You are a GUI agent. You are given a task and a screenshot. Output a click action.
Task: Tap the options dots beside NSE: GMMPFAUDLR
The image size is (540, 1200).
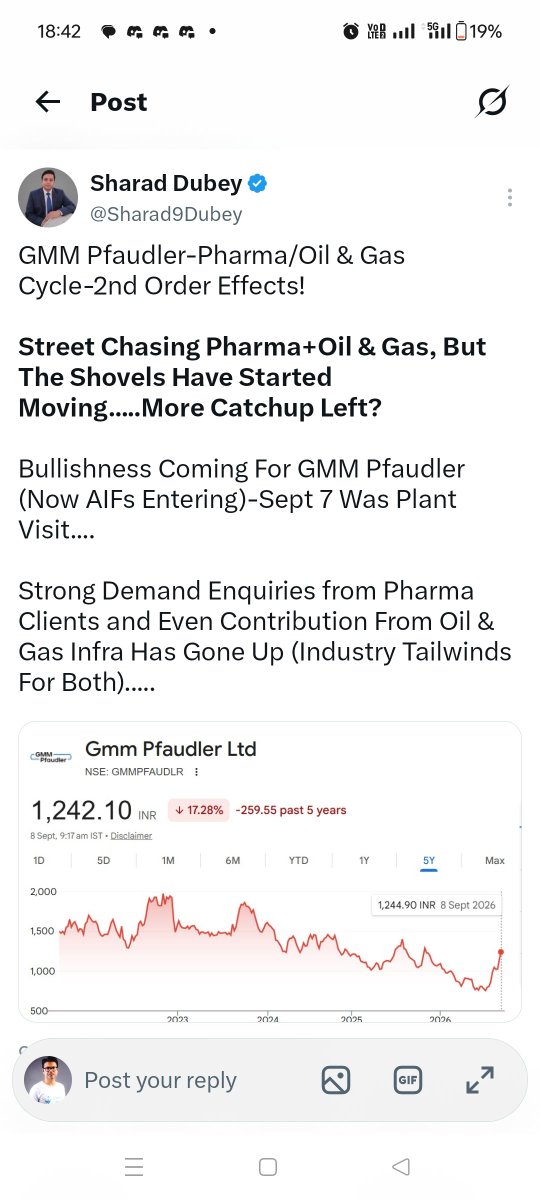(197, 772)
